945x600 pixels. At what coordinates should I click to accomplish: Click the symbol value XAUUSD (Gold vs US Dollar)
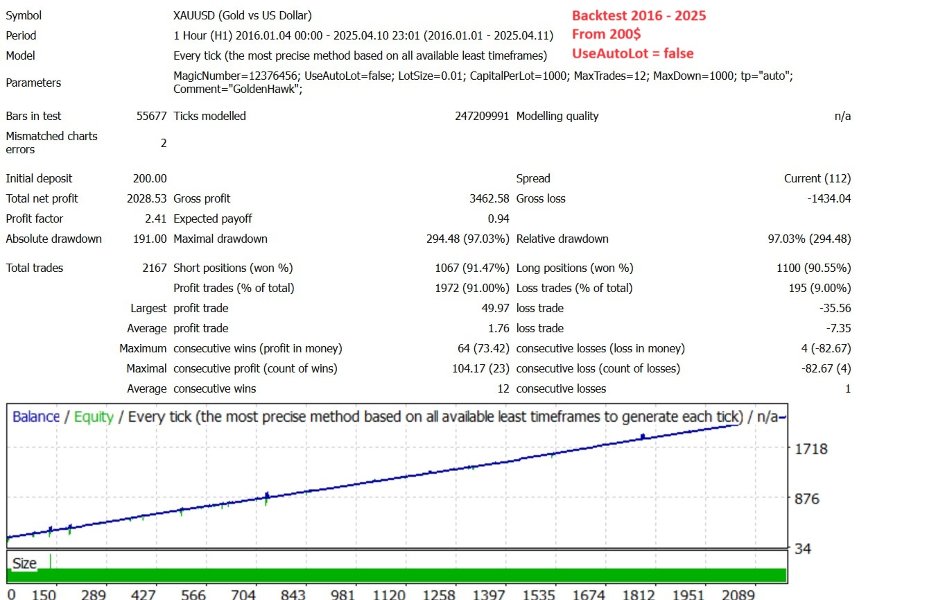[x=242, y=16]
